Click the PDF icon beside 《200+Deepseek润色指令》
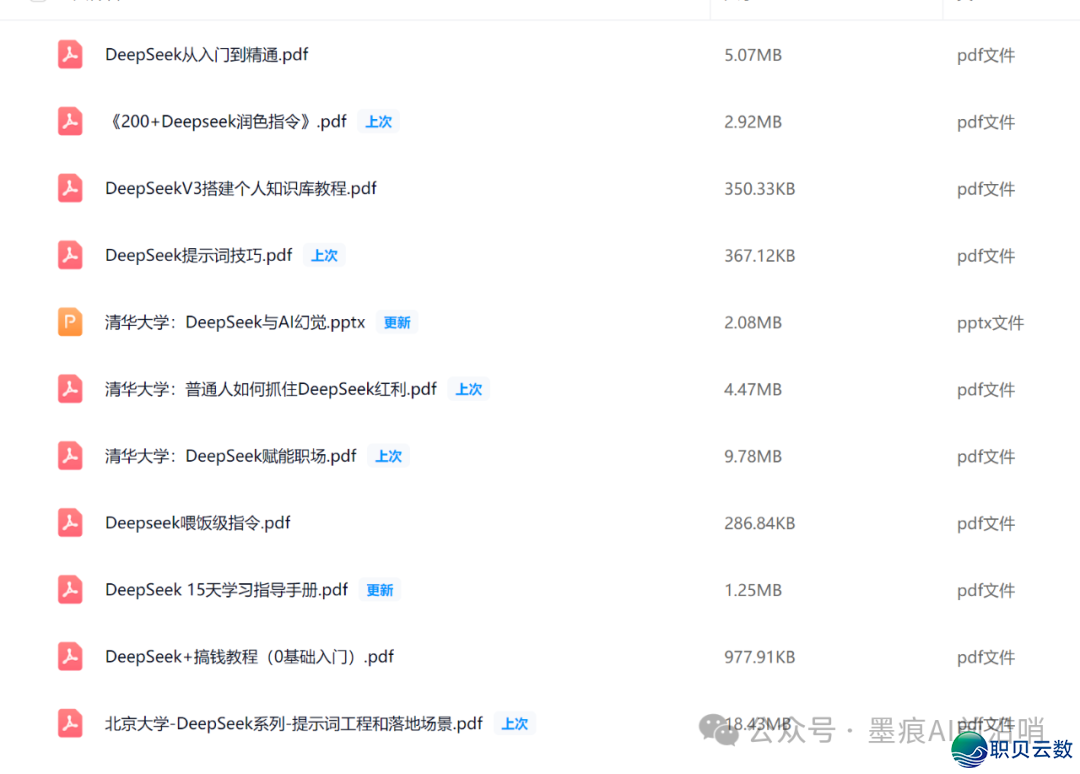This screenshot has height=774, width=1080. (x=70, y=122)
